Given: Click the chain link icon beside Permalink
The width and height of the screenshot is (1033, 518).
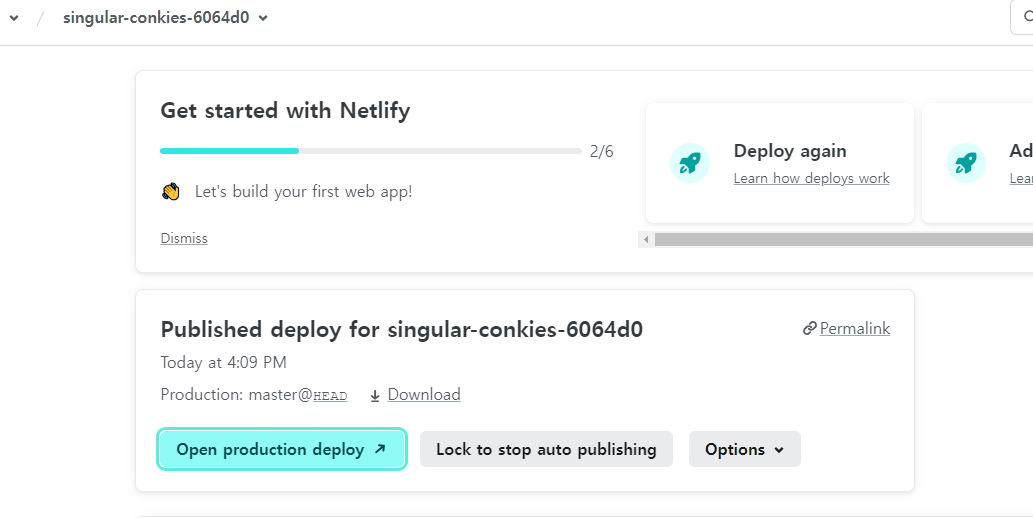Looking at the screenshot, I should pos(809,329).
